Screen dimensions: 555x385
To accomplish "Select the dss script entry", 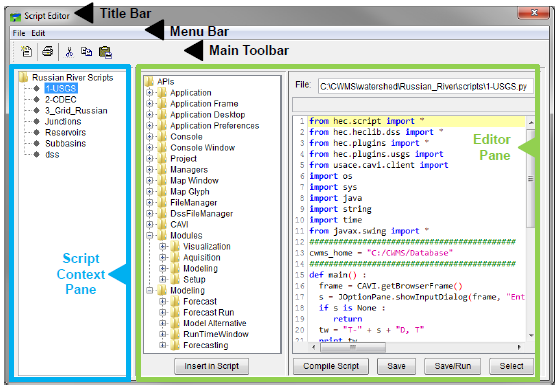I will pyautogui.click(x=52, y=155).
